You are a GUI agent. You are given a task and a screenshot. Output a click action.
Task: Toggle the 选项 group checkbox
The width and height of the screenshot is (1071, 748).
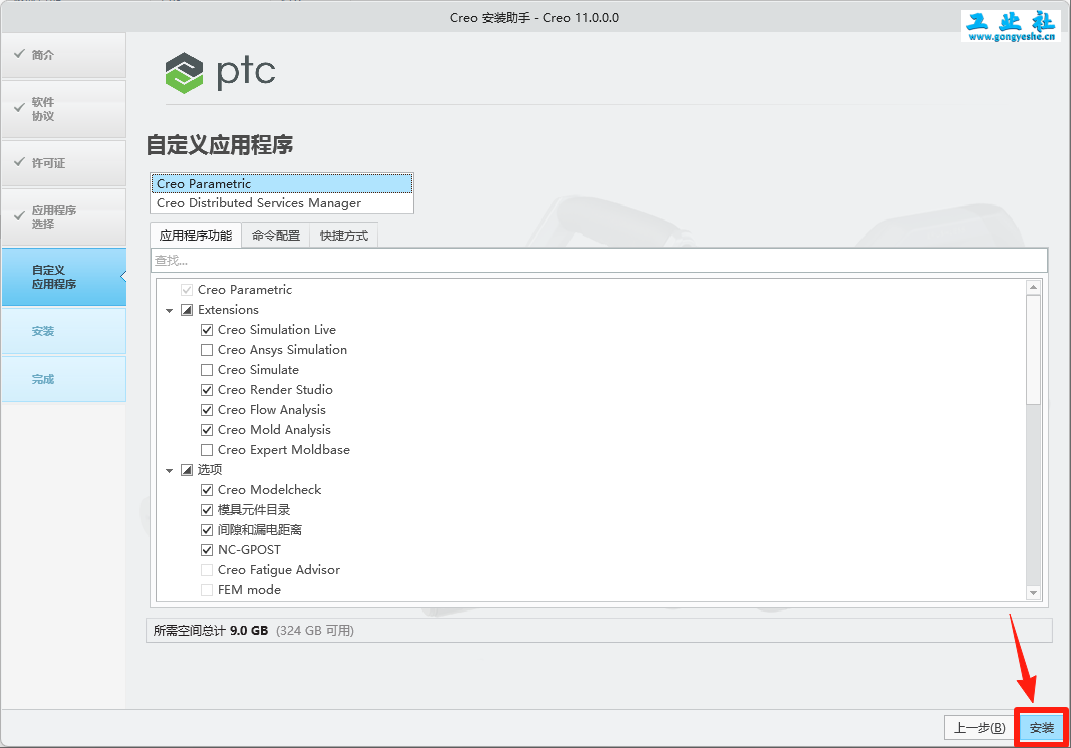point(187,470)
